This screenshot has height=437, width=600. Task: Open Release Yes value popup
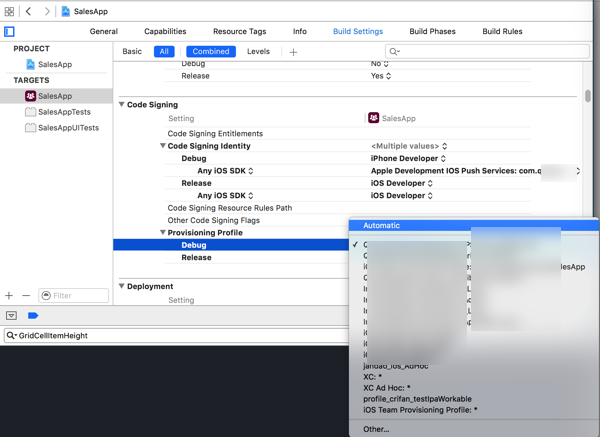(381, 76)
